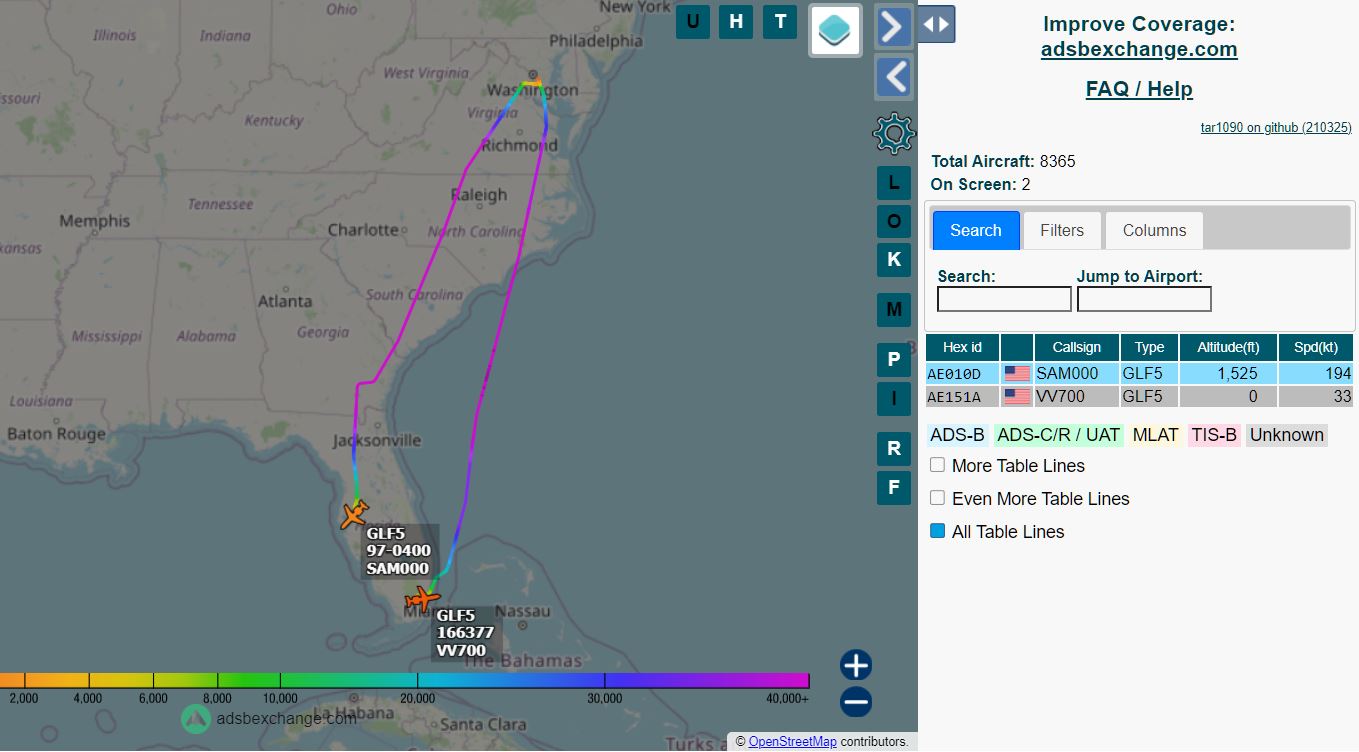Screen dimensions: 1359x752
Task: Click the SAM000 callsign cell
Action: (1076, 374)
